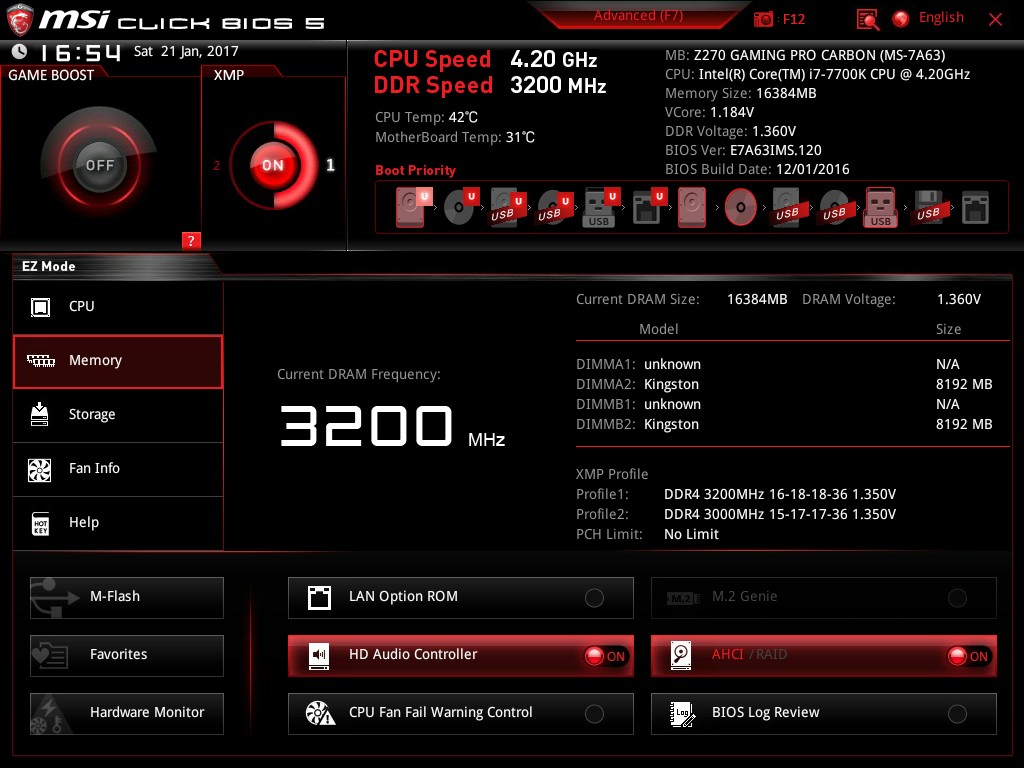1024x768 pixels.
Task: Toggle the M.2 Genie option
Action: click(x=824, y=597)
